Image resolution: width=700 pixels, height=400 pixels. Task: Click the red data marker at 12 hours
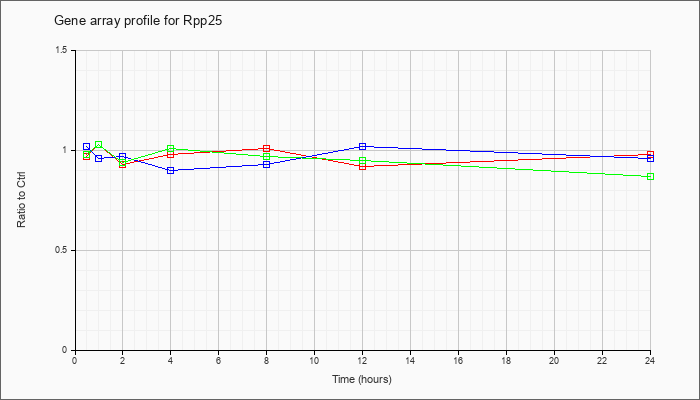[x=362, y=167]
